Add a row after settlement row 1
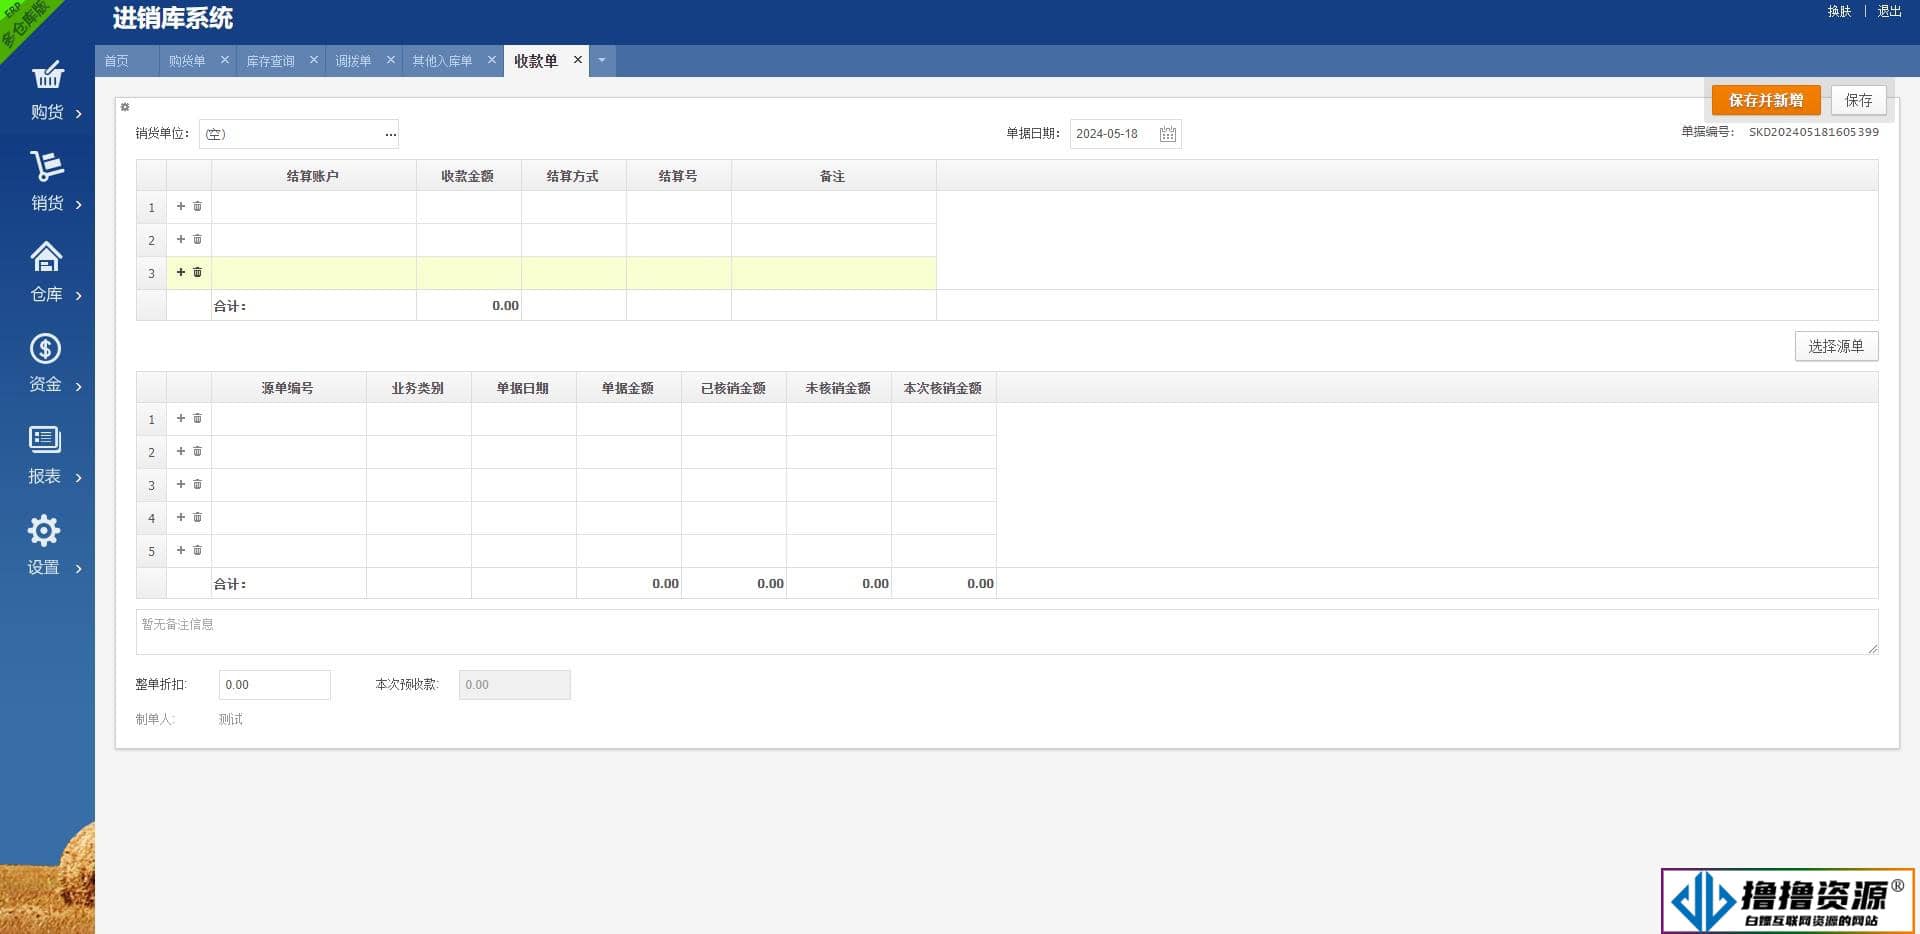The width and height of the screenshot is (1920, 934). tap(181, 206)
